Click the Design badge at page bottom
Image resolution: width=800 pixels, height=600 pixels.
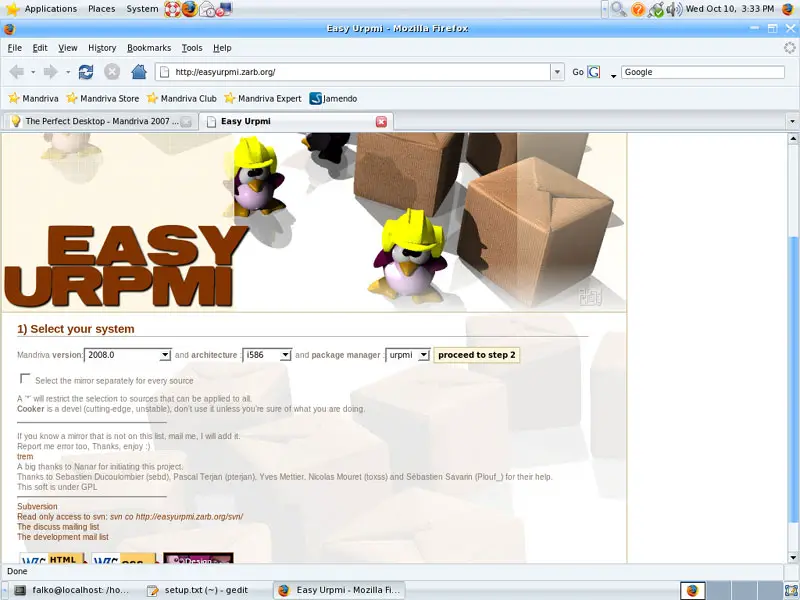tap(198, 558)
